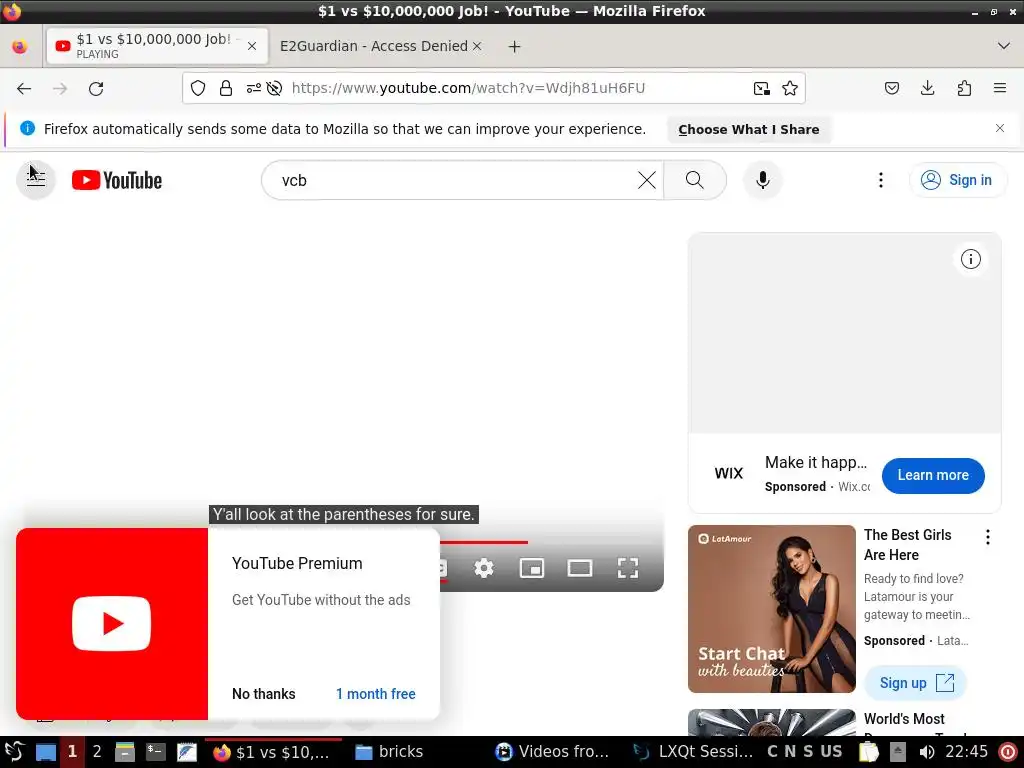Image resolution: width=1024 pixels, height=768 pixels.
Task: Save page to Pocket
Action: click(892, 88)
